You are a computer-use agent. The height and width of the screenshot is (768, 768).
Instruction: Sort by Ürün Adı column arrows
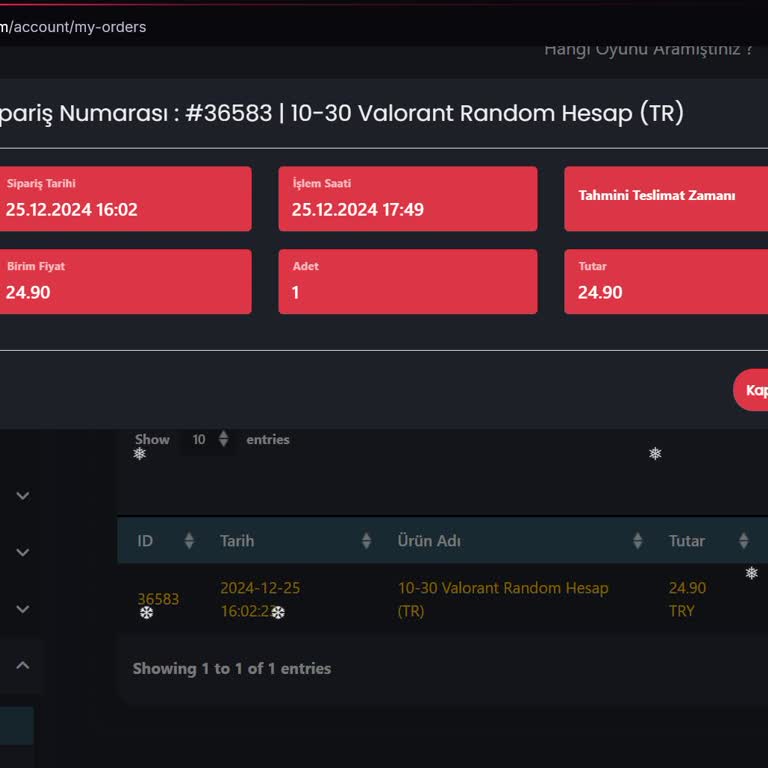point(637,541)
